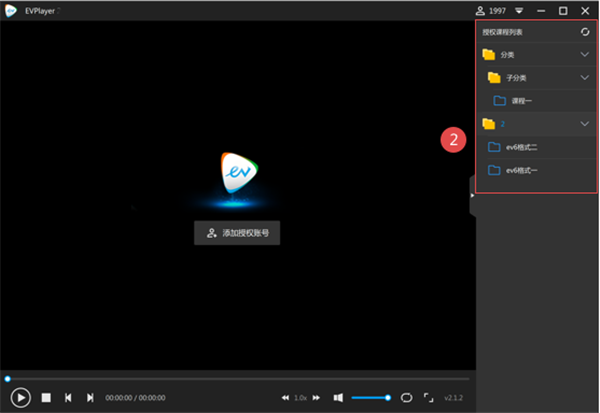Skip to the previous video
The image size is (600, 413).
coord(68,398)
